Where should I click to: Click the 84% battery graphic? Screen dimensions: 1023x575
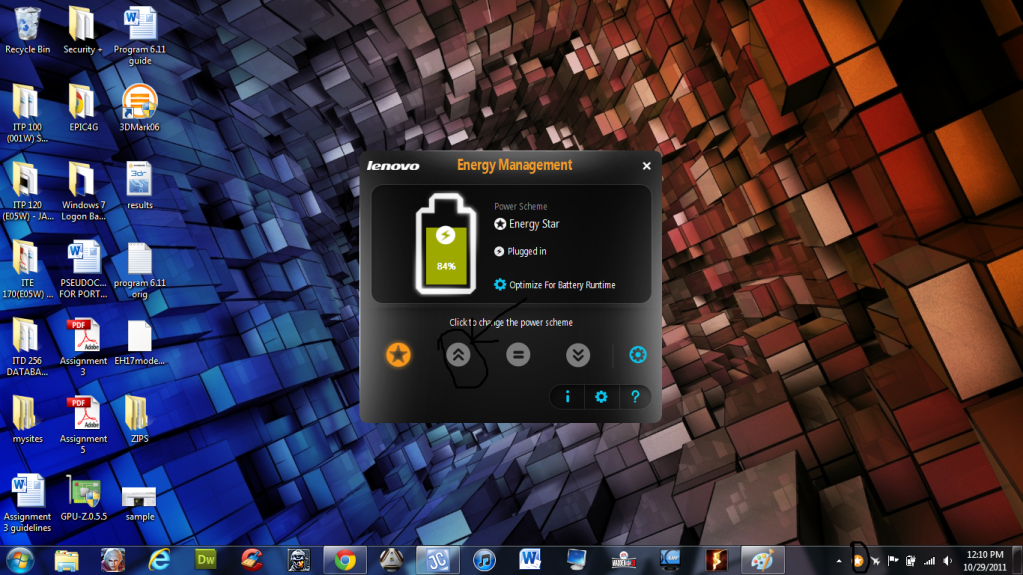pyautogui.click(x=446, y=243)
